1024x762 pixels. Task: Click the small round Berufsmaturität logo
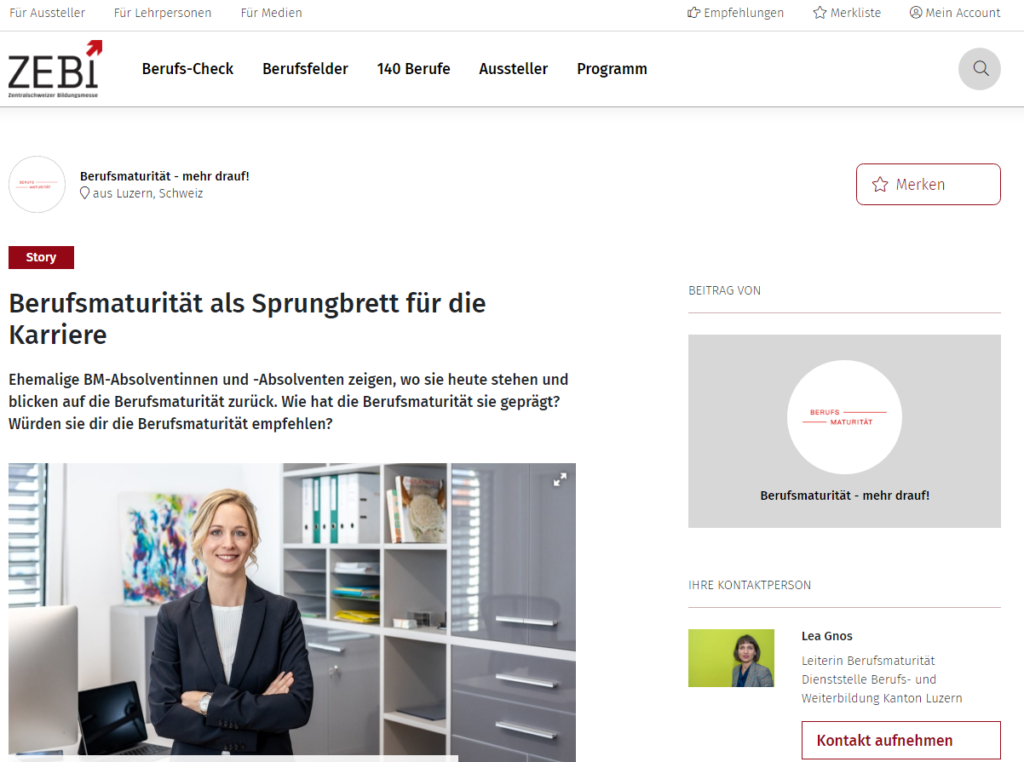[x=37, y=184]
